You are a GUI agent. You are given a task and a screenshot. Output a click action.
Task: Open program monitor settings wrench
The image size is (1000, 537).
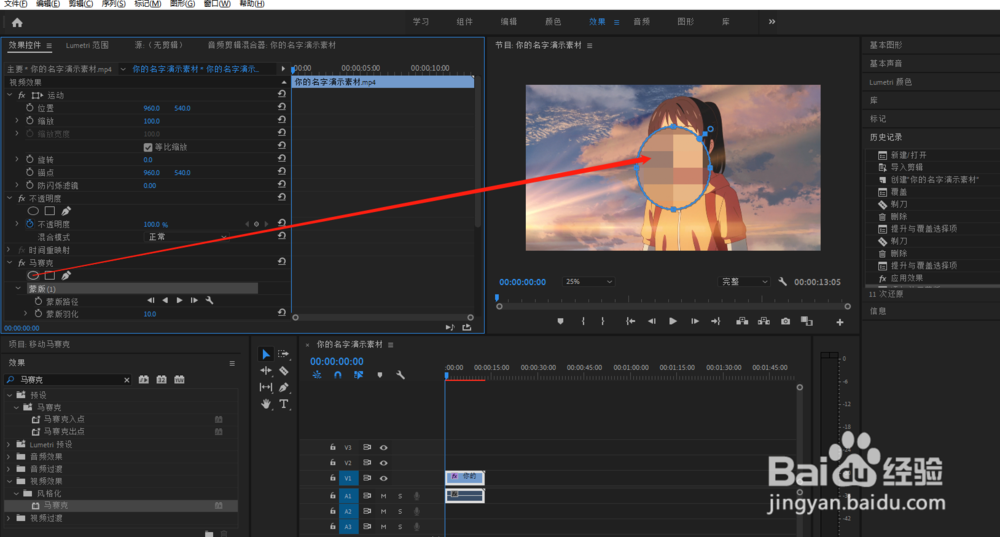tap(783, 281)
